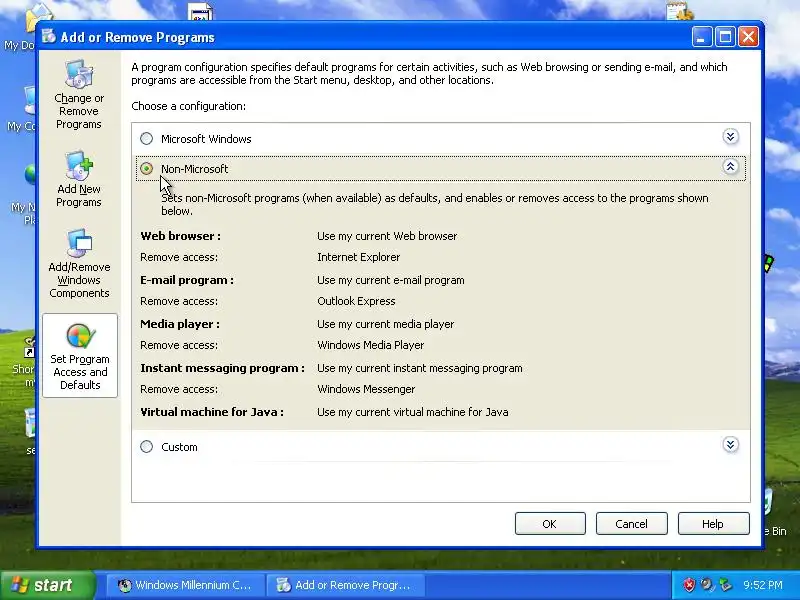
Task: Click the 'Virtual machine for Java :' heading
Action: (212, 412)
